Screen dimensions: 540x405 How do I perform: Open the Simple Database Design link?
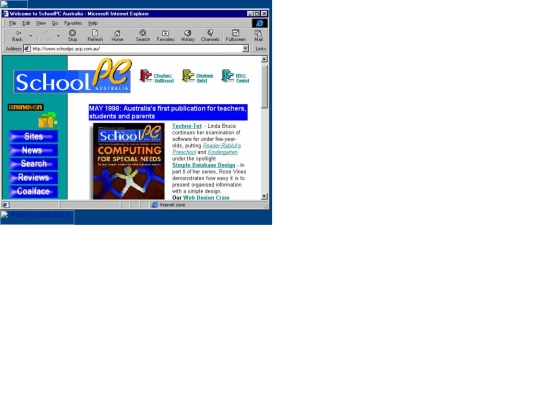click(x=204, y=165)
